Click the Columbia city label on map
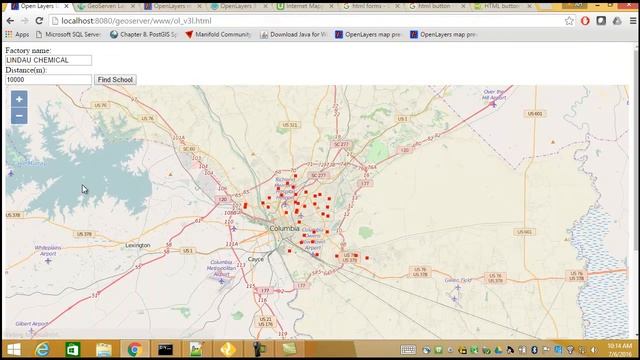The image size is (640, 360). click(284, 229)
